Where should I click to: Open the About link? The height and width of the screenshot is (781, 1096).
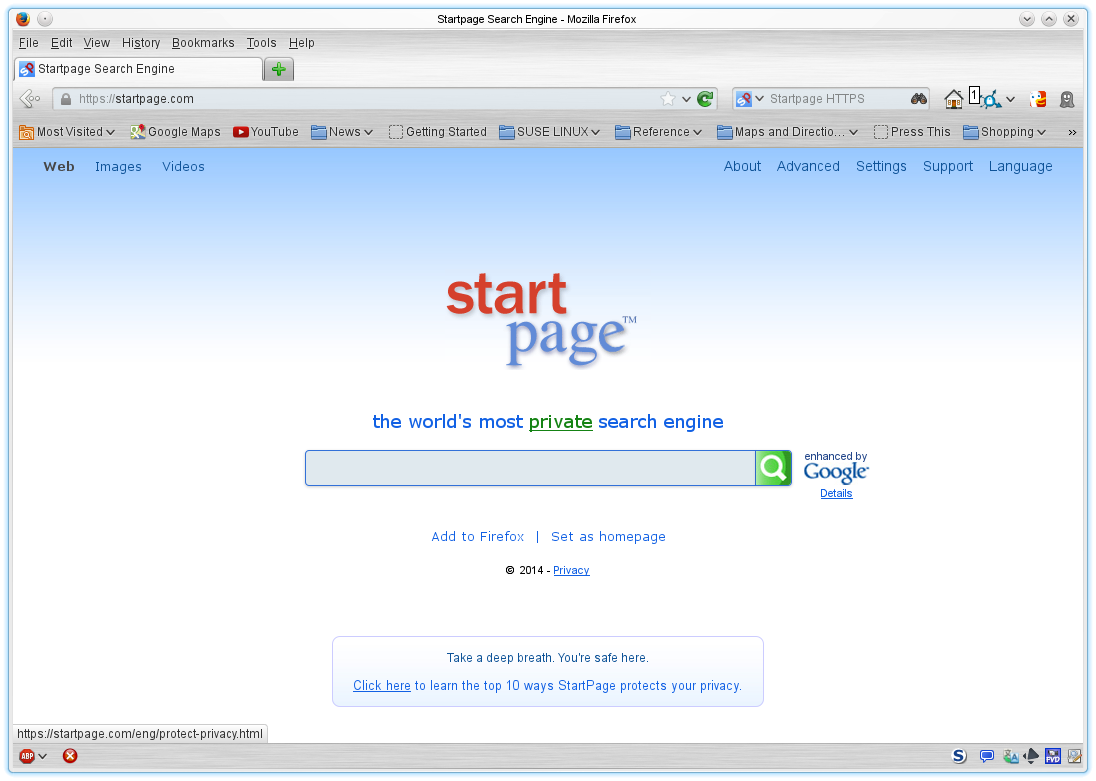pyautogui.click(x=742, y=166)
